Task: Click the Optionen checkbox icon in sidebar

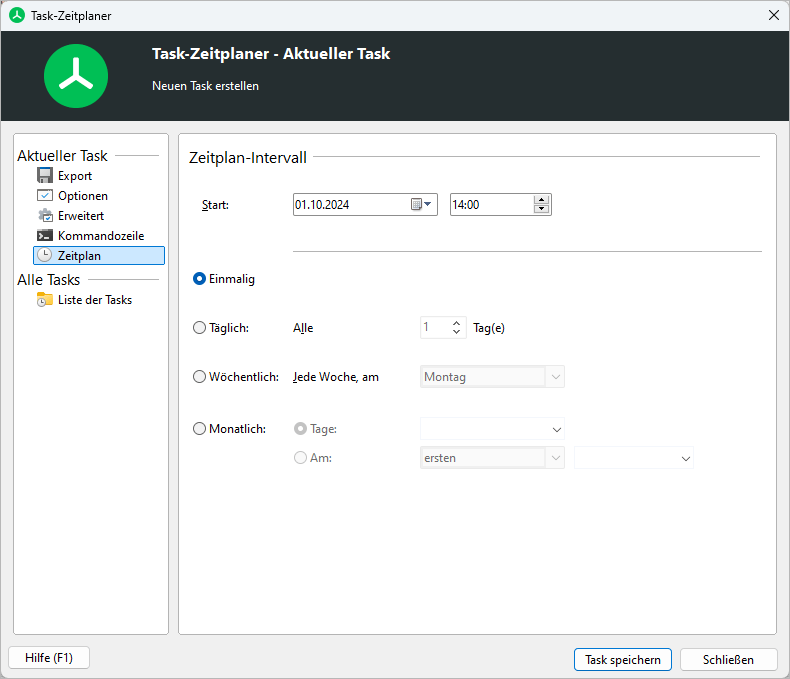Action: 45,195
